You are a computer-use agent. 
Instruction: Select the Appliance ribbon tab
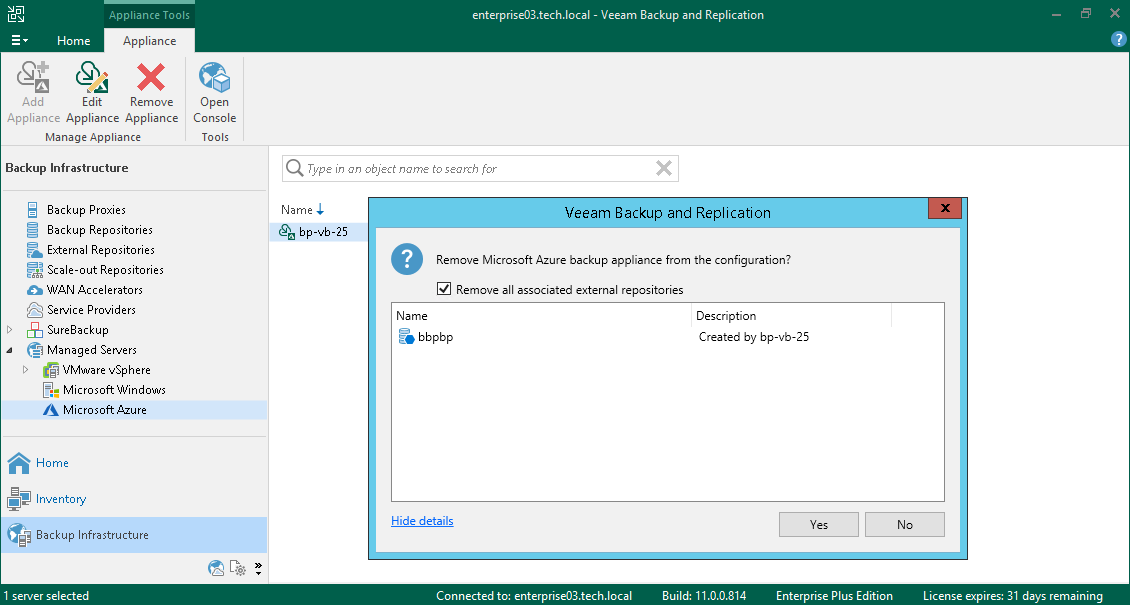(149, 41)
